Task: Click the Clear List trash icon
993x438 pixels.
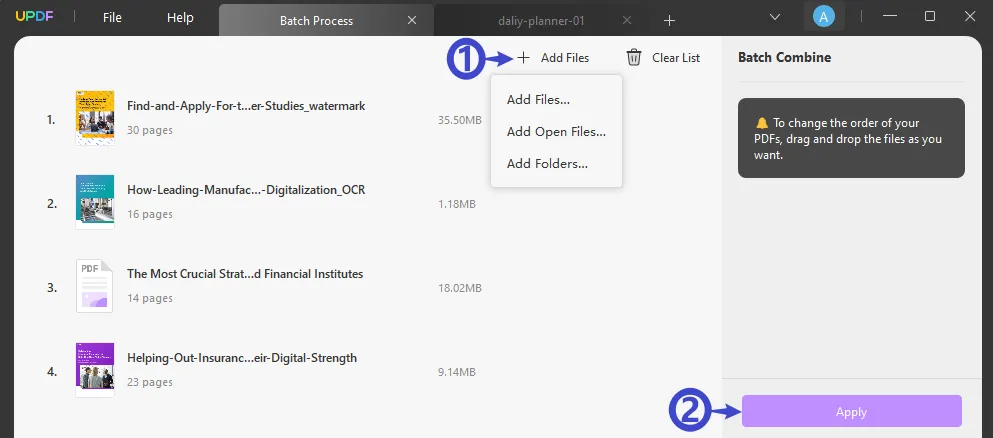Action: coord(634,58)
